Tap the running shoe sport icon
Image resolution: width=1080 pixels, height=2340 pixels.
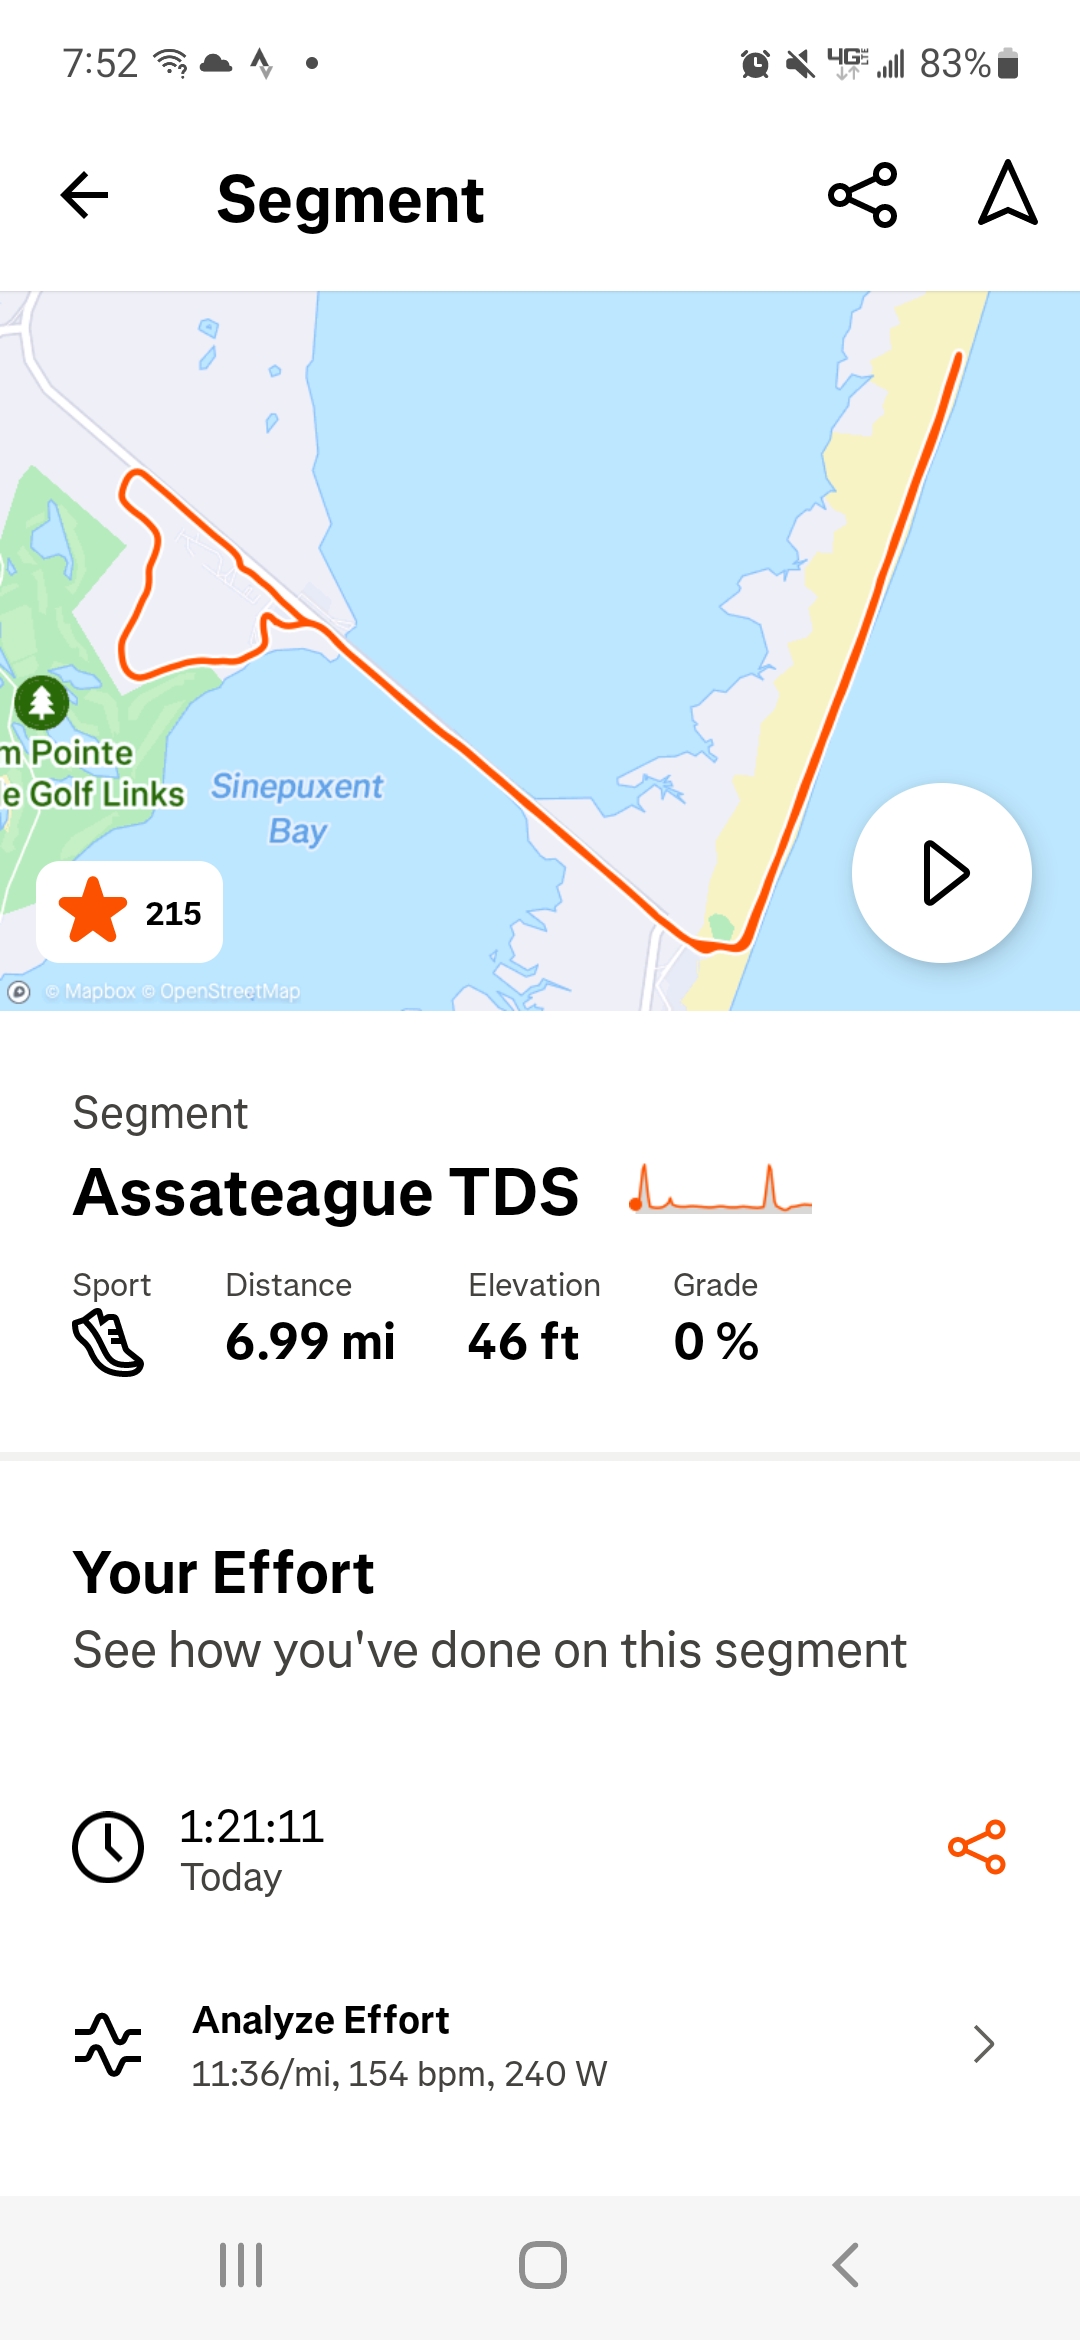tap(108, 1343)
